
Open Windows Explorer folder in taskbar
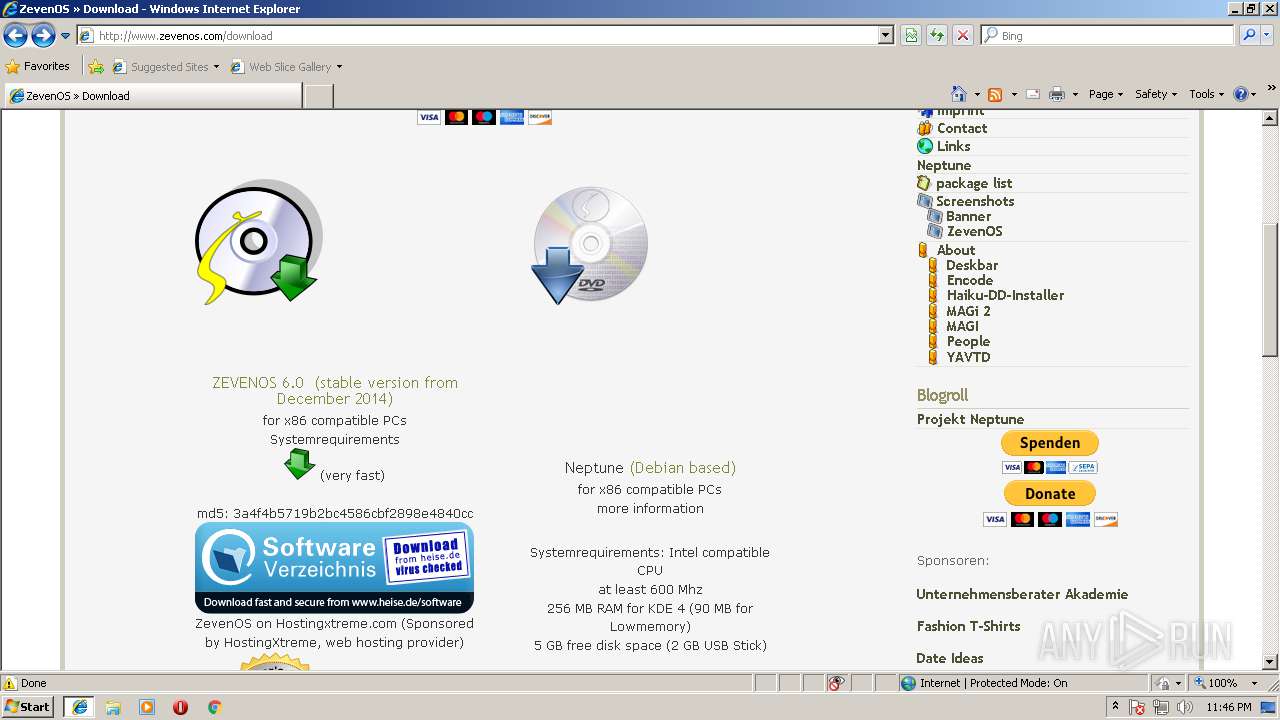113,707
